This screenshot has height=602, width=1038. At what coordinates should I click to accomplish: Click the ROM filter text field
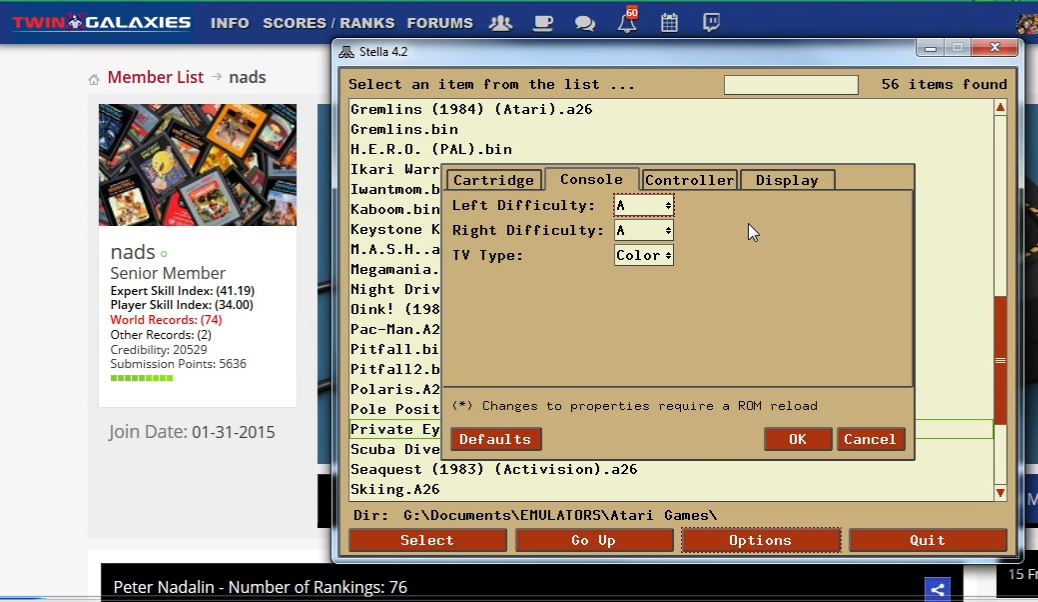click(x=791, y=85)
